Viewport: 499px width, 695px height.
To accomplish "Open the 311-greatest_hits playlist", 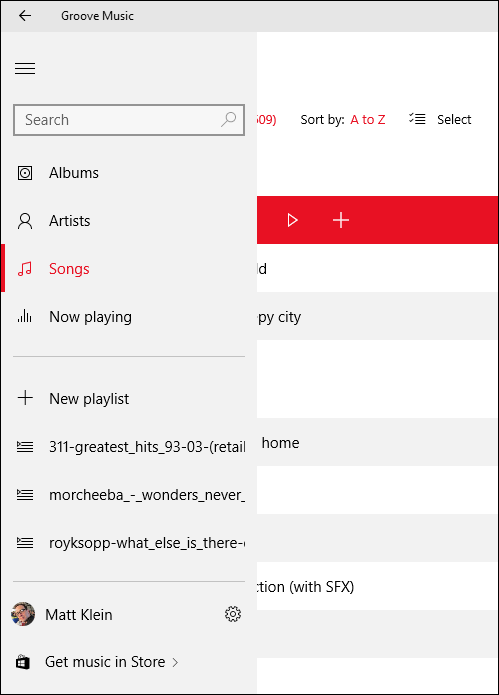I will [x=129, y=447].
